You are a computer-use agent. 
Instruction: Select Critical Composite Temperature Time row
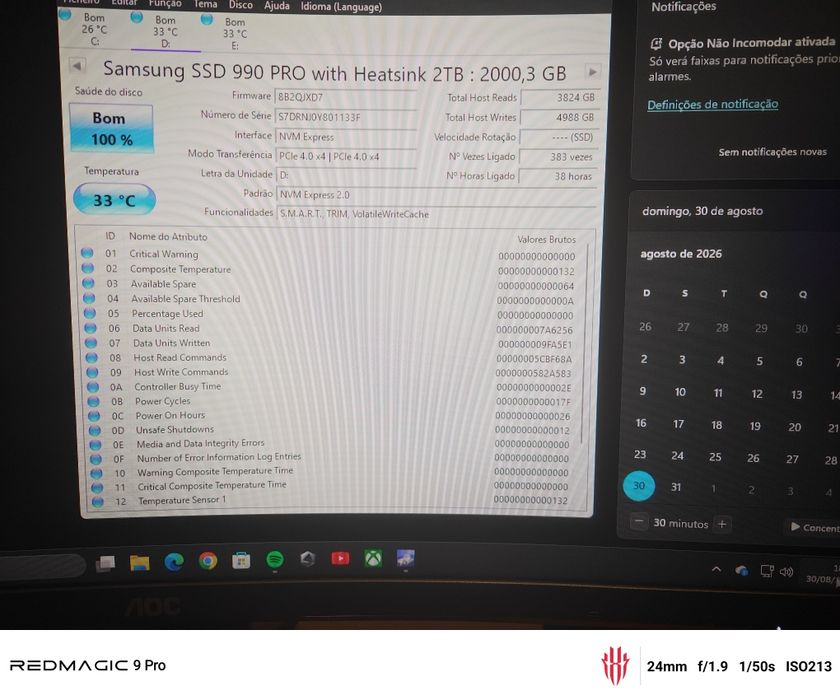pos(329,486)
